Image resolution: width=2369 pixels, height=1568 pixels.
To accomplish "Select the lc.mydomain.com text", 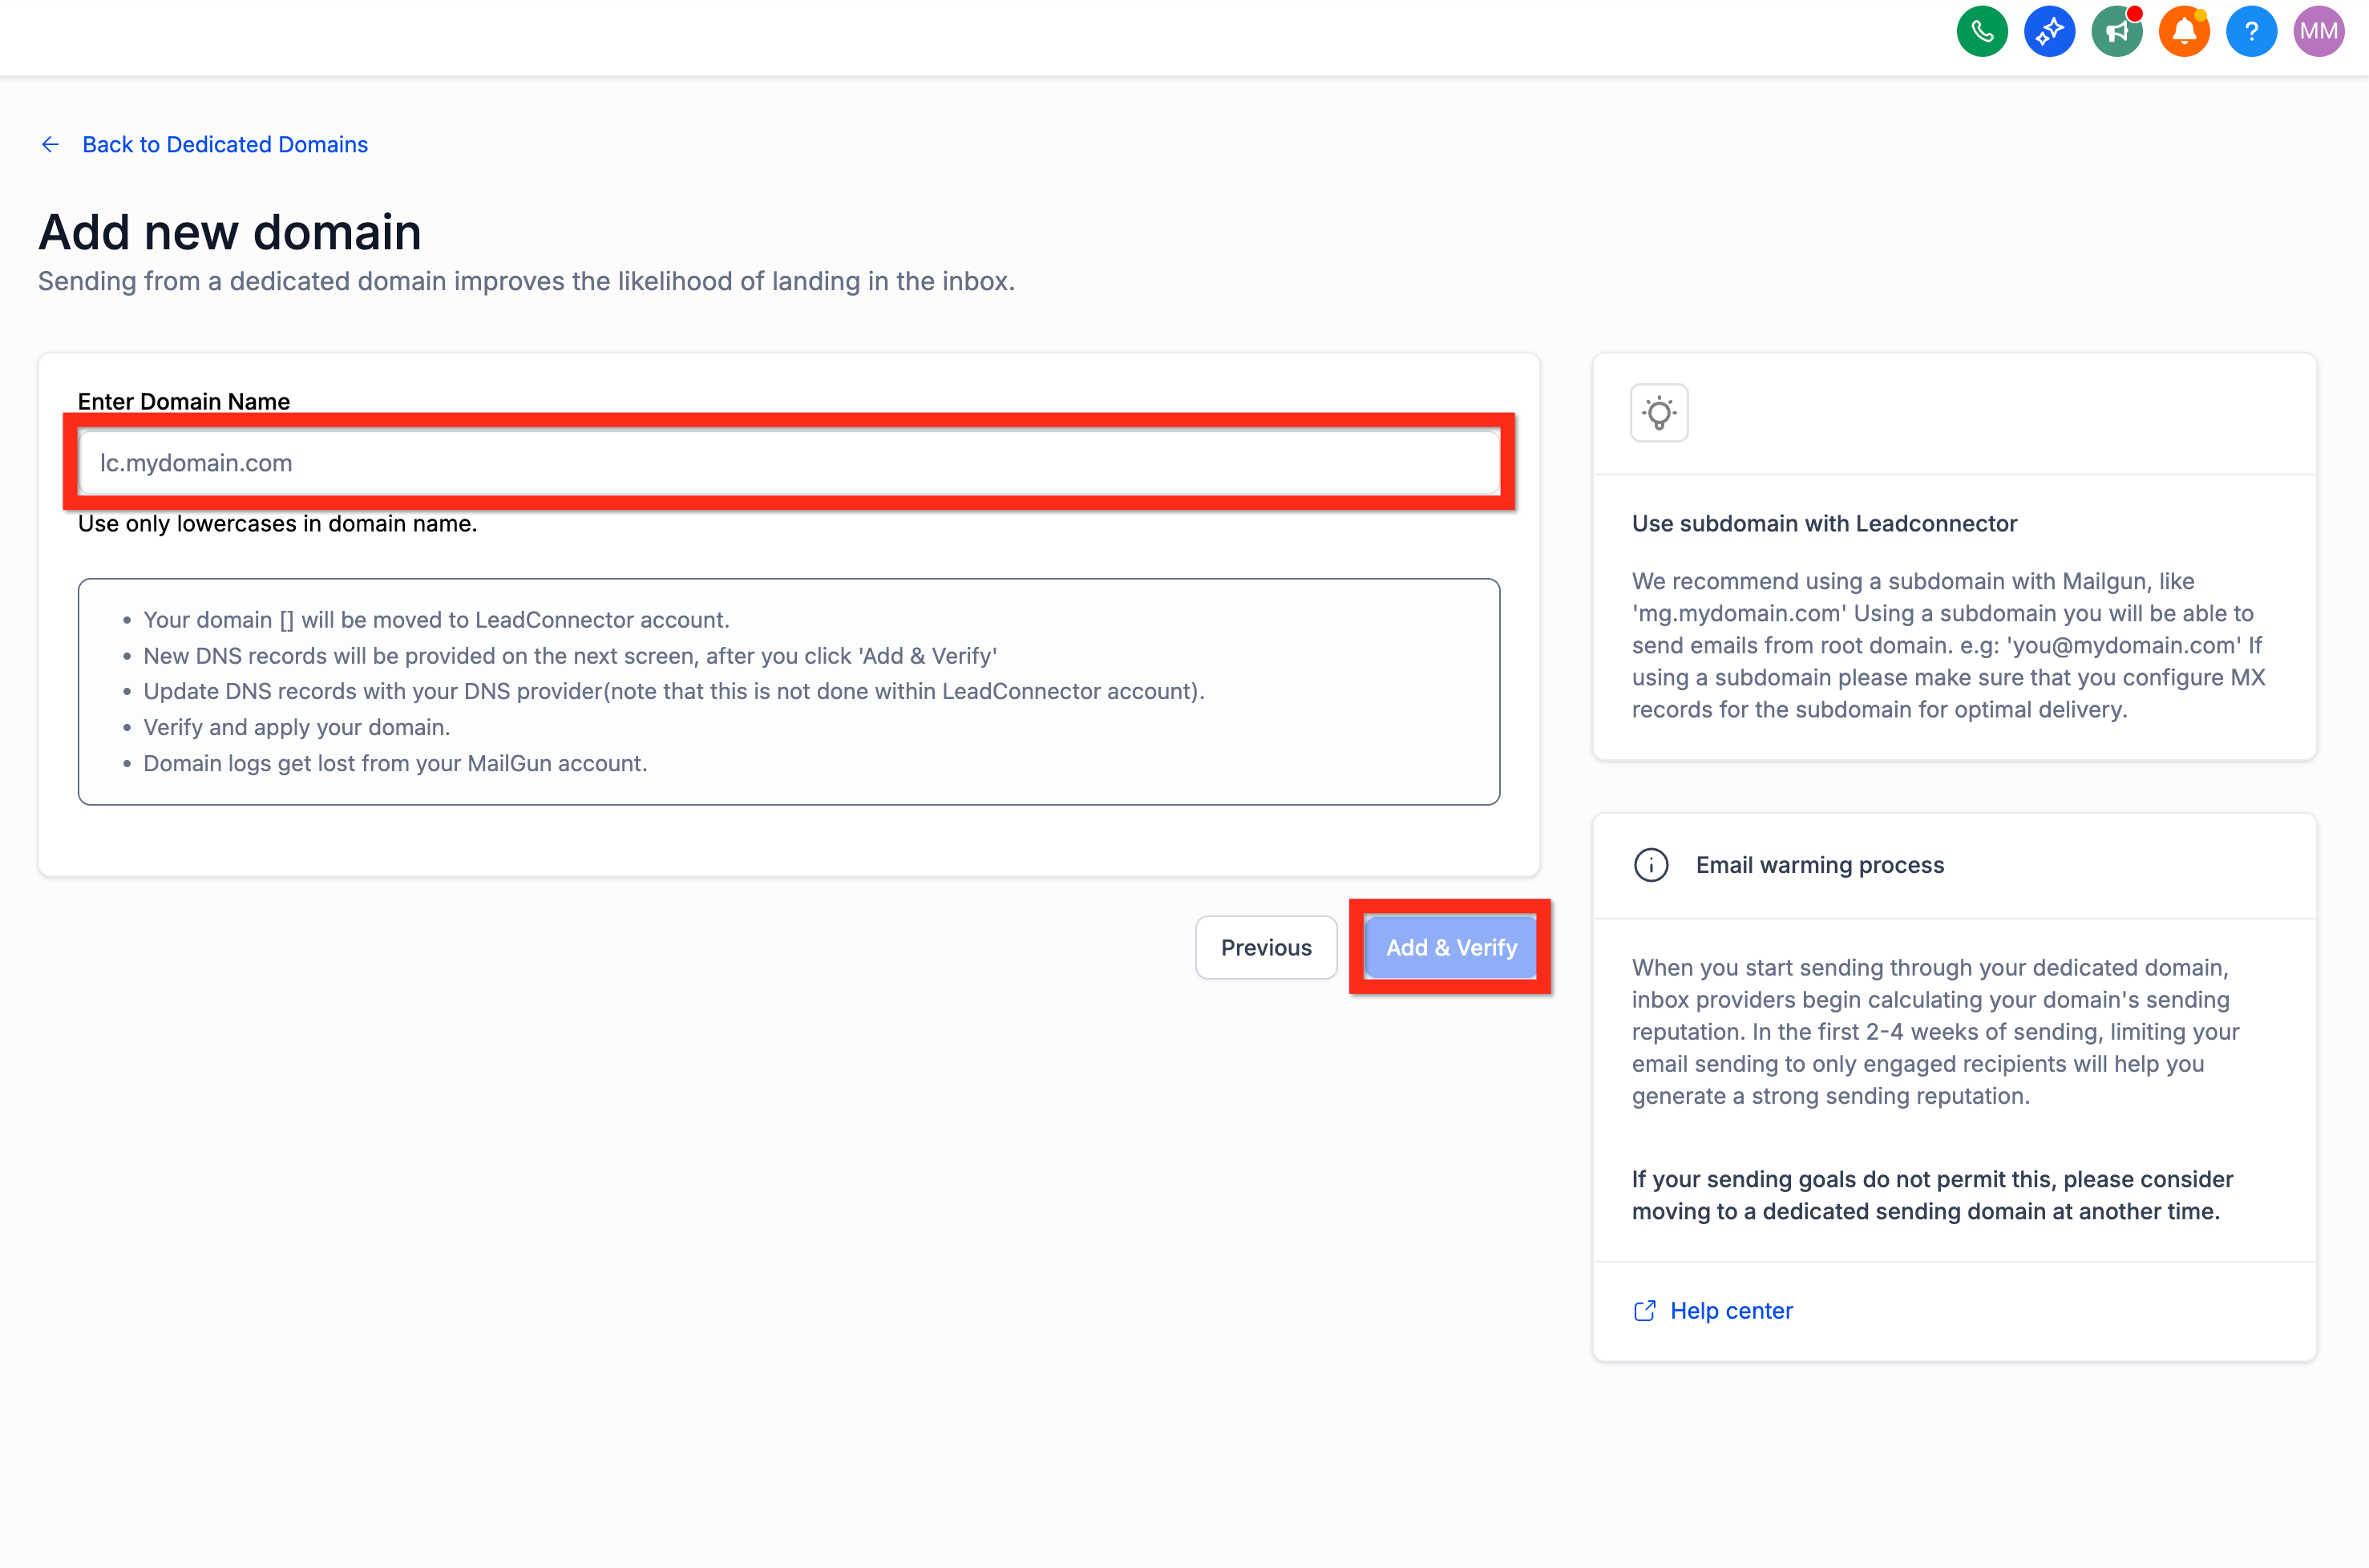I will 196,462.
